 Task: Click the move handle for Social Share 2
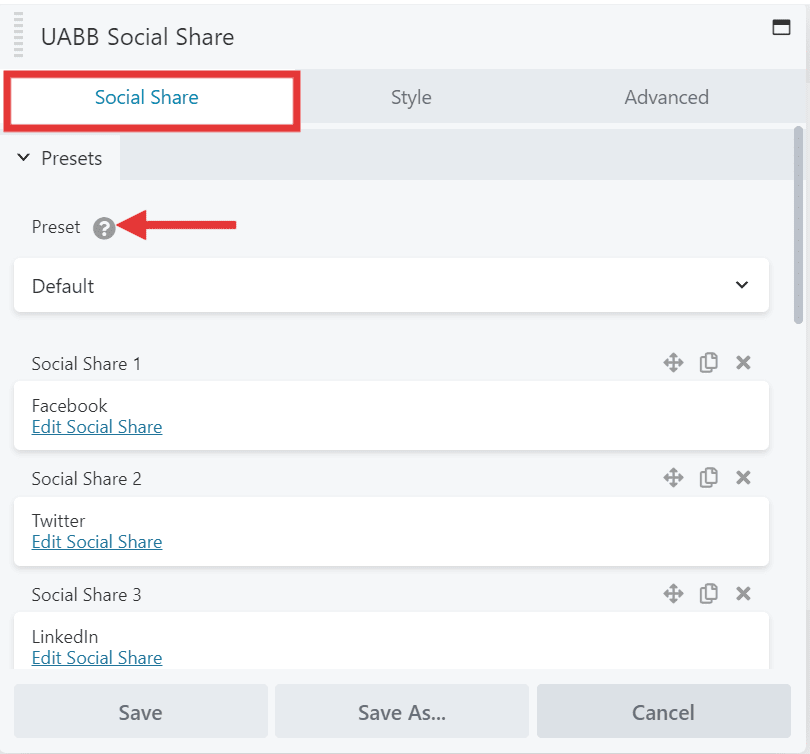coord(673,478)
